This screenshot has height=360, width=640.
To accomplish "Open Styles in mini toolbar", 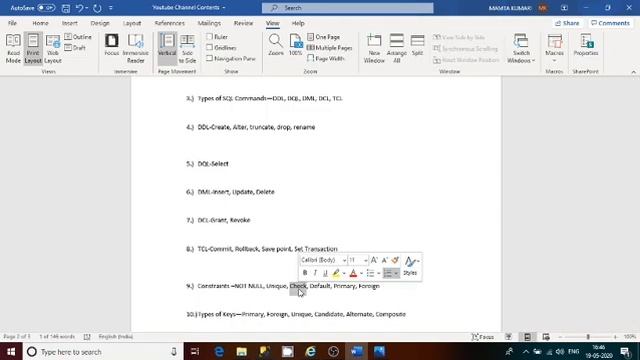I will [411, 266].
